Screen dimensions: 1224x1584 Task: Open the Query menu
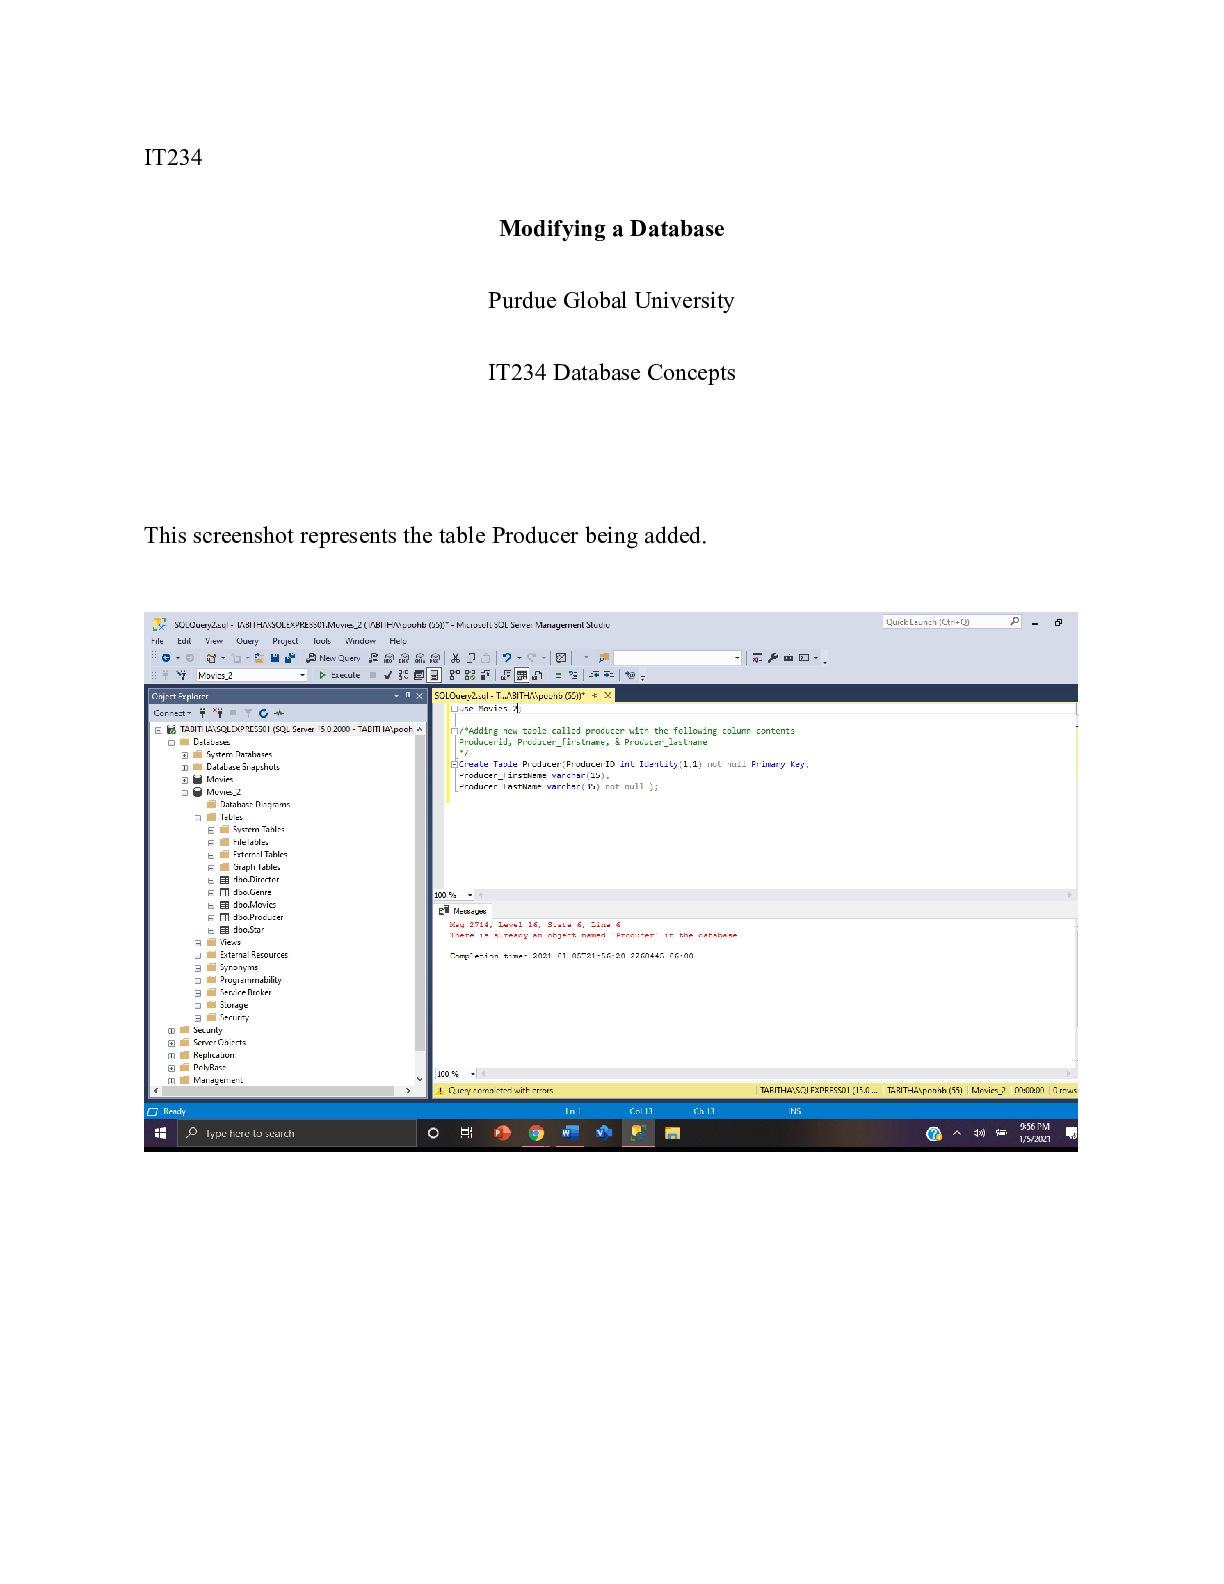click(x=247, y=641)
